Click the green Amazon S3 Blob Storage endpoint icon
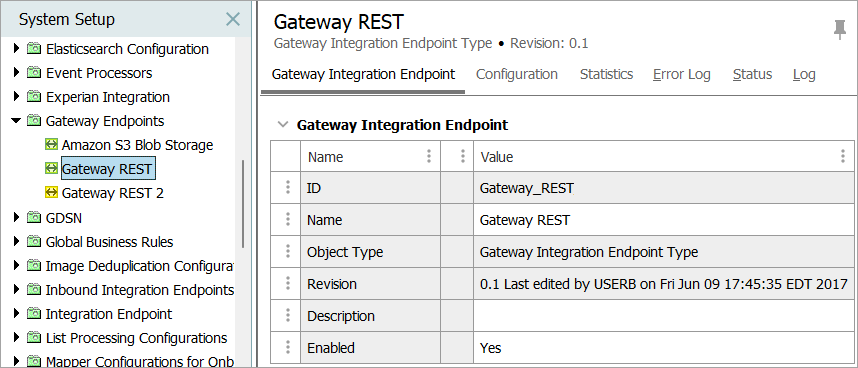 coord(51,145)
